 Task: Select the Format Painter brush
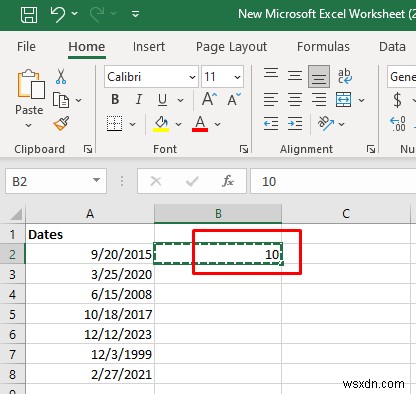point(61,124)
